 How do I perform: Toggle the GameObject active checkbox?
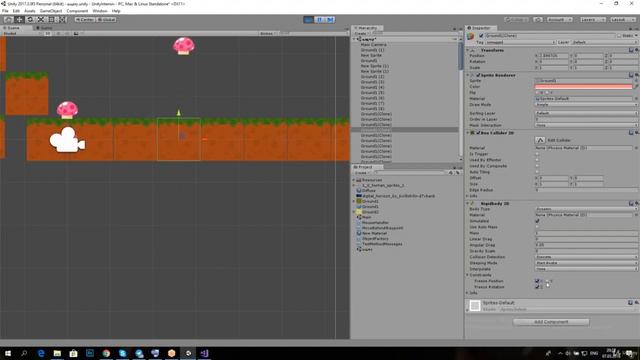click(481, 36)
